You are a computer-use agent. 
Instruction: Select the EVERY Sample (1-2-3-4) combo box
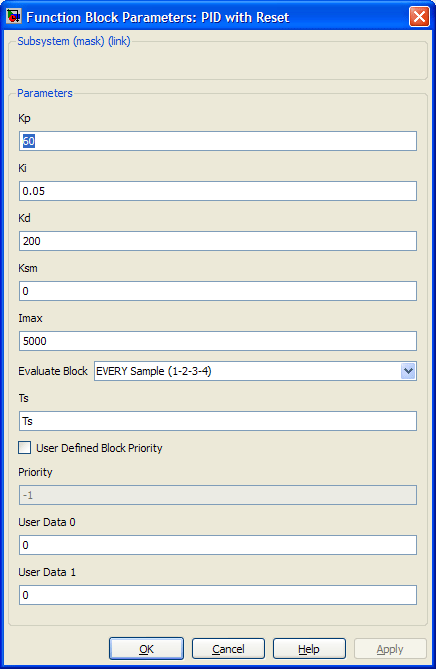(x=255, y=371)
